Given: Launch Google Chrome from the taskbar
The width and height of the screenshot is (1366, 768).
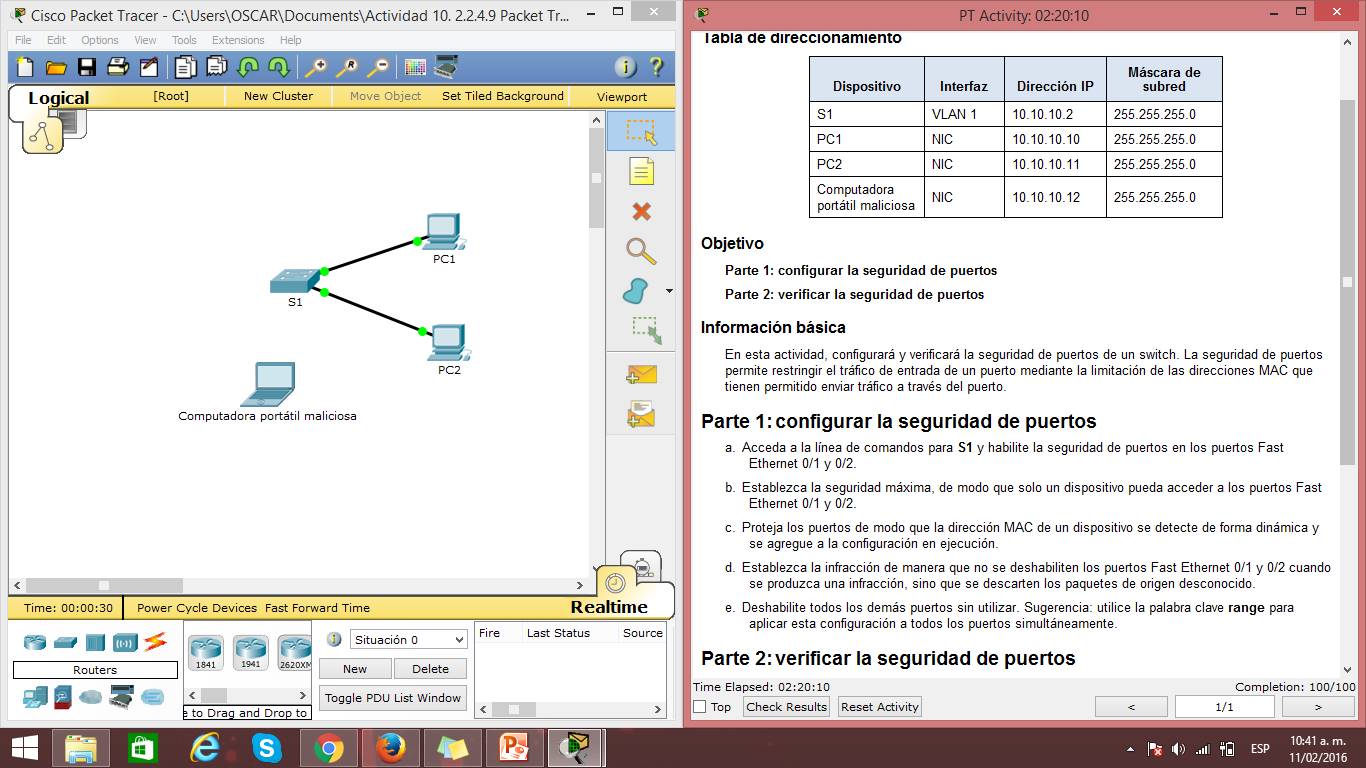Looking at the screenshot, I should click(x=329, y=747).
